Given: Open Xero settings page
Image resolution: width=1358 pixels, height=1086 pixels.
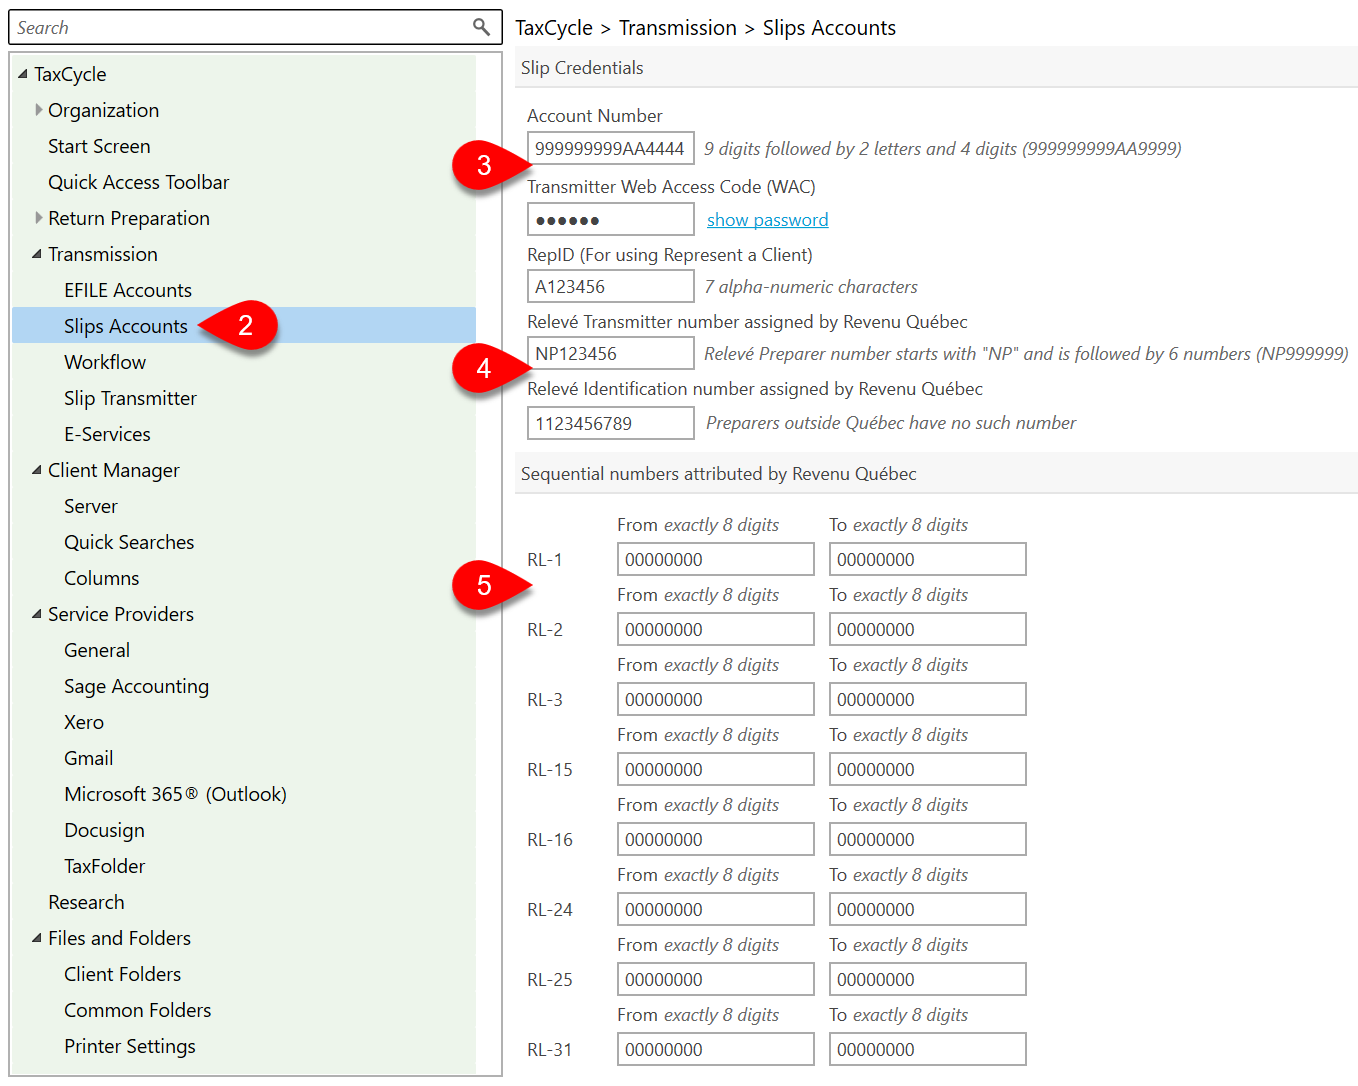Looking at the screenshot, I should tap(84, 722).
